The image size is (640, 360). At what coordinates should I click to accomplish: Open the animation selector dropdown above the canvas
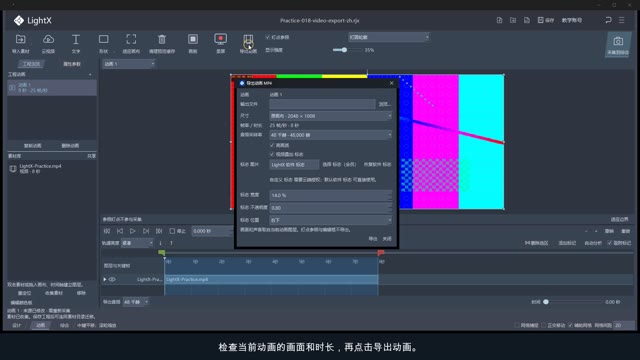point(129,64)
